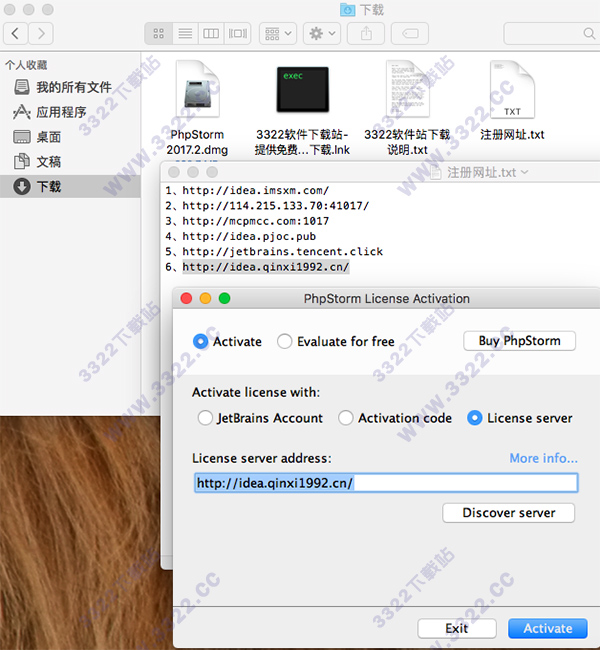Click highlighted line http://idea.qinxi1992.cn/ in text file

click(266, 267)
